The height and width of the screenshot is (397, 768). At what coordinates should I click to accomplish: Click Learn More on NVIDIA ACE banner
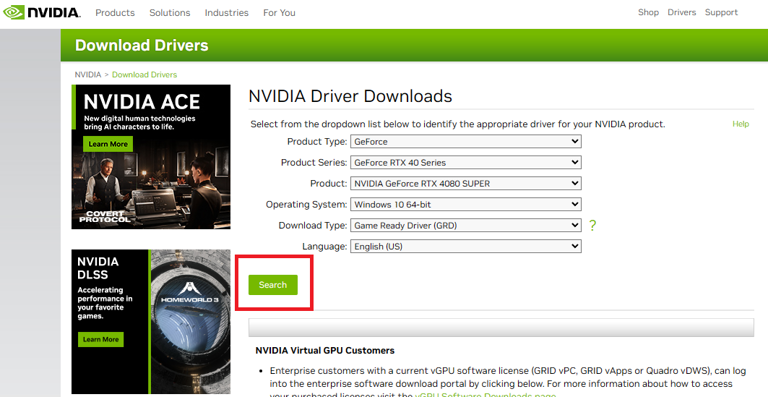point(108,144)
